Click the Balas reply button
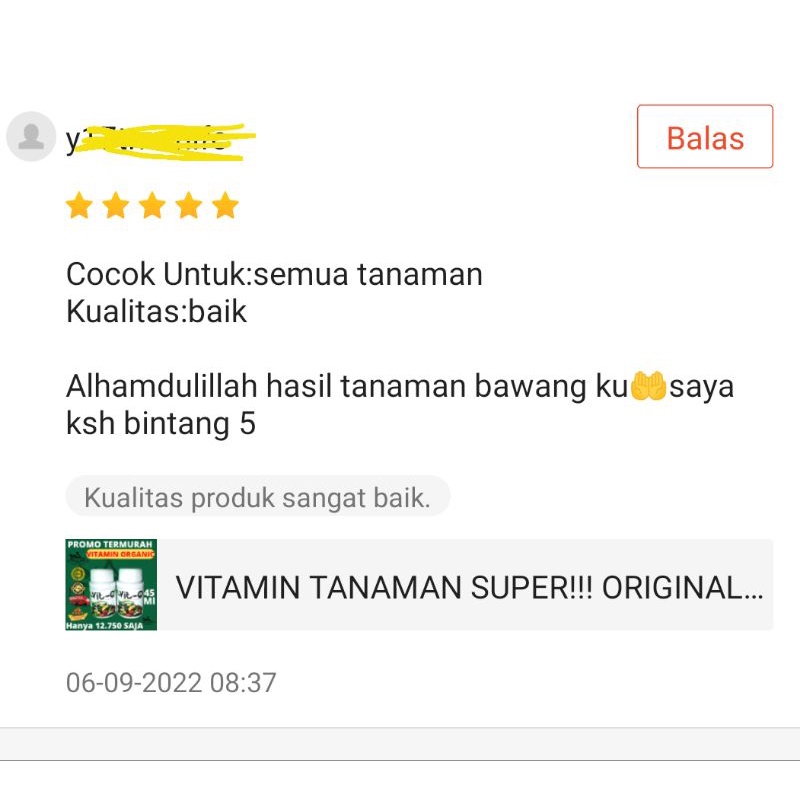The height and width of the screenshot is (800, 800). [x=705, y=136]
